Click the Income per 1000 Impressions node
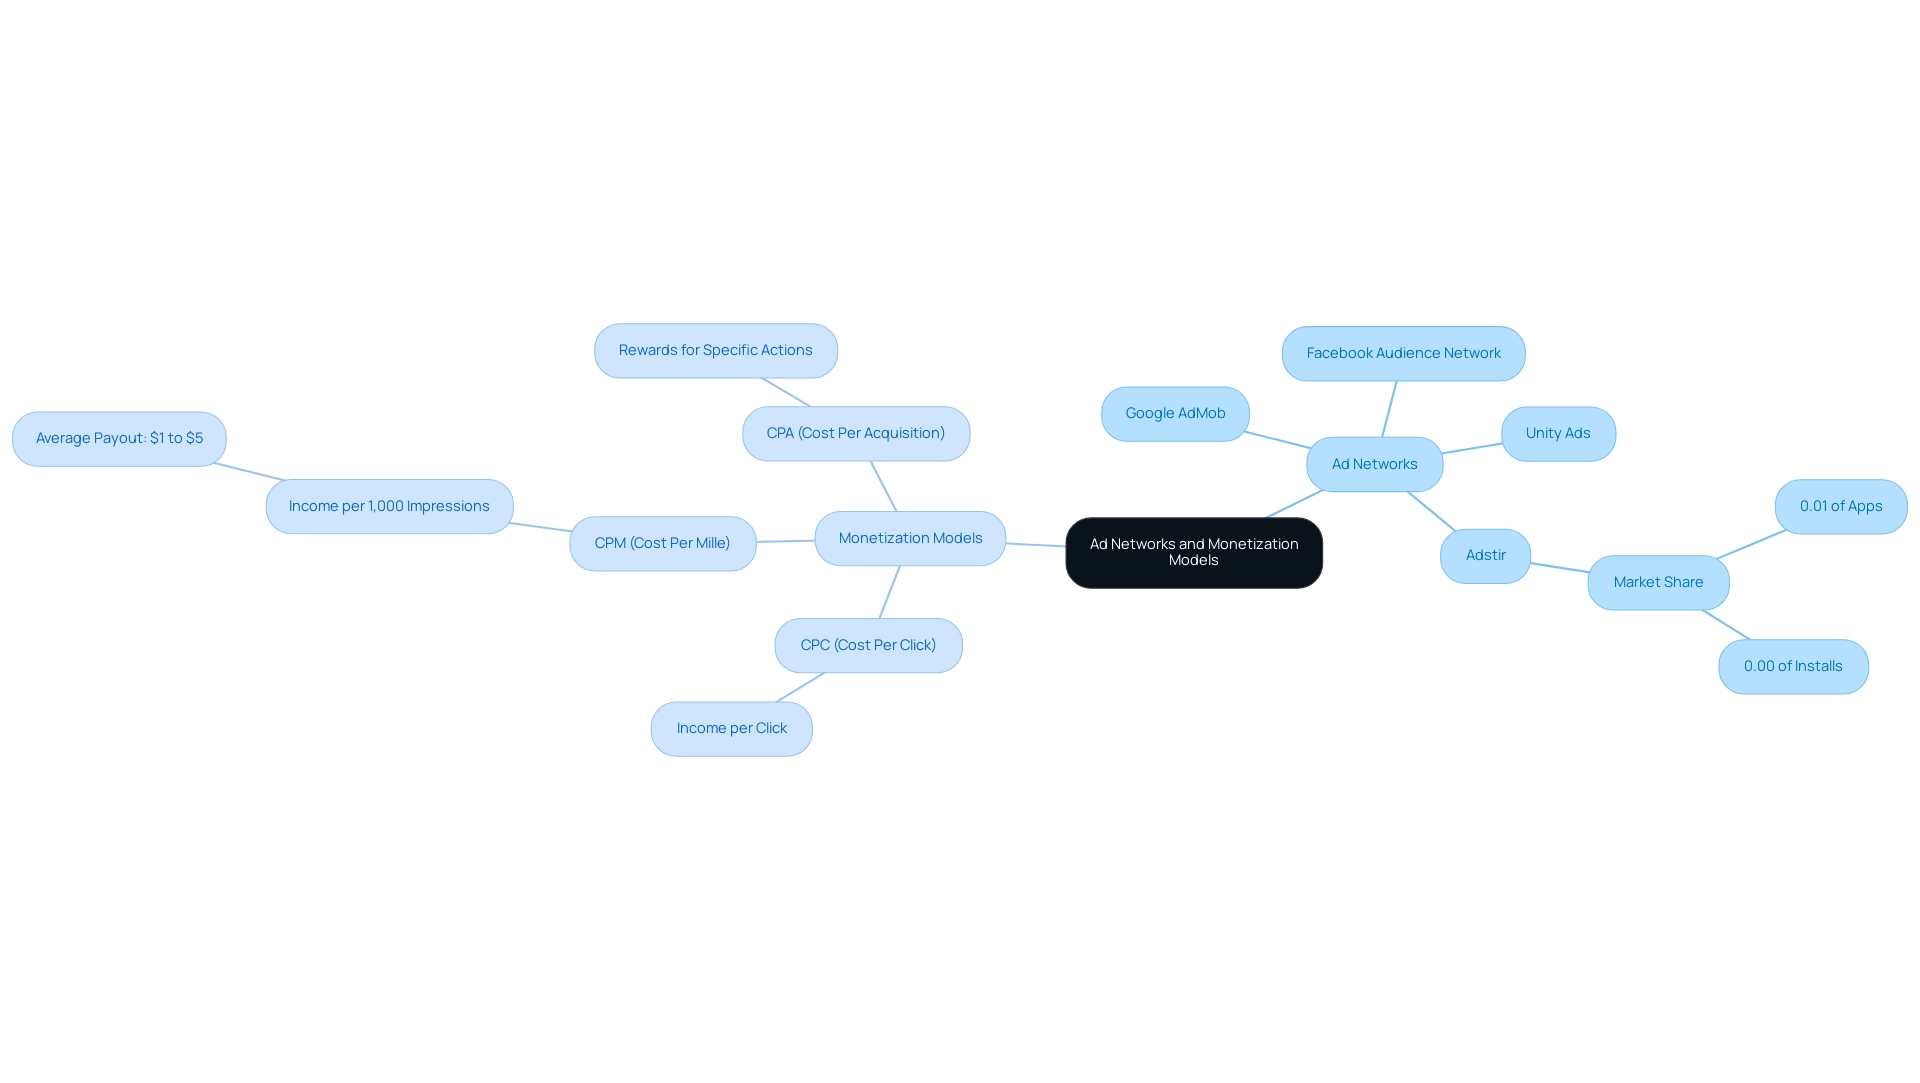Image resolution: width=1920 pixels, height=1083 pixels. (x=389, y=505)
